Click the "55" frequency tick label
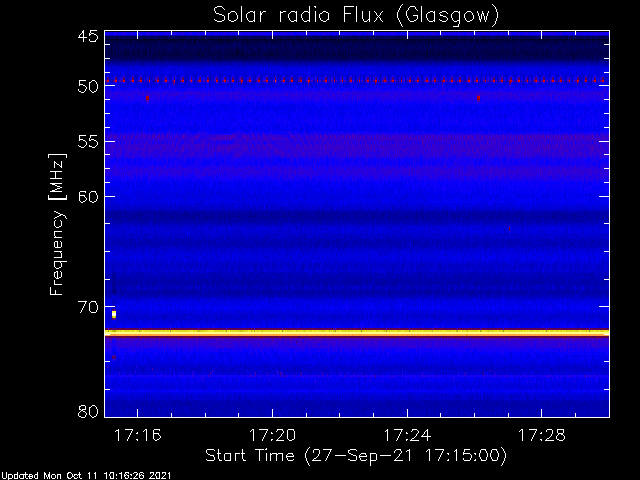 tap(88, 142)
